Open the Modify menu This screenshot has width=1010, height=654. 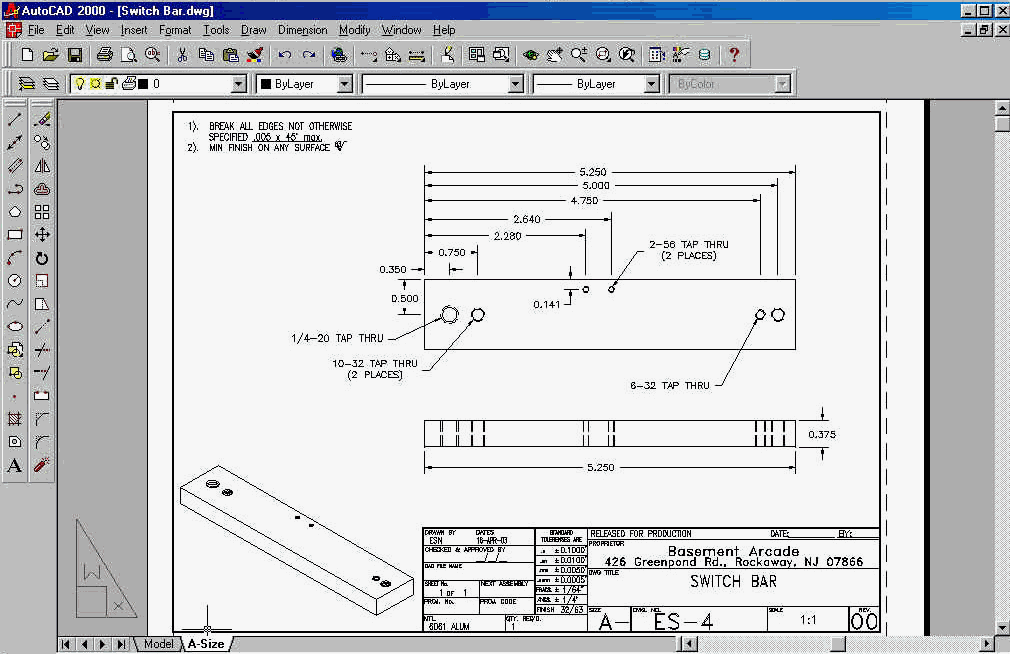point(354,30)
